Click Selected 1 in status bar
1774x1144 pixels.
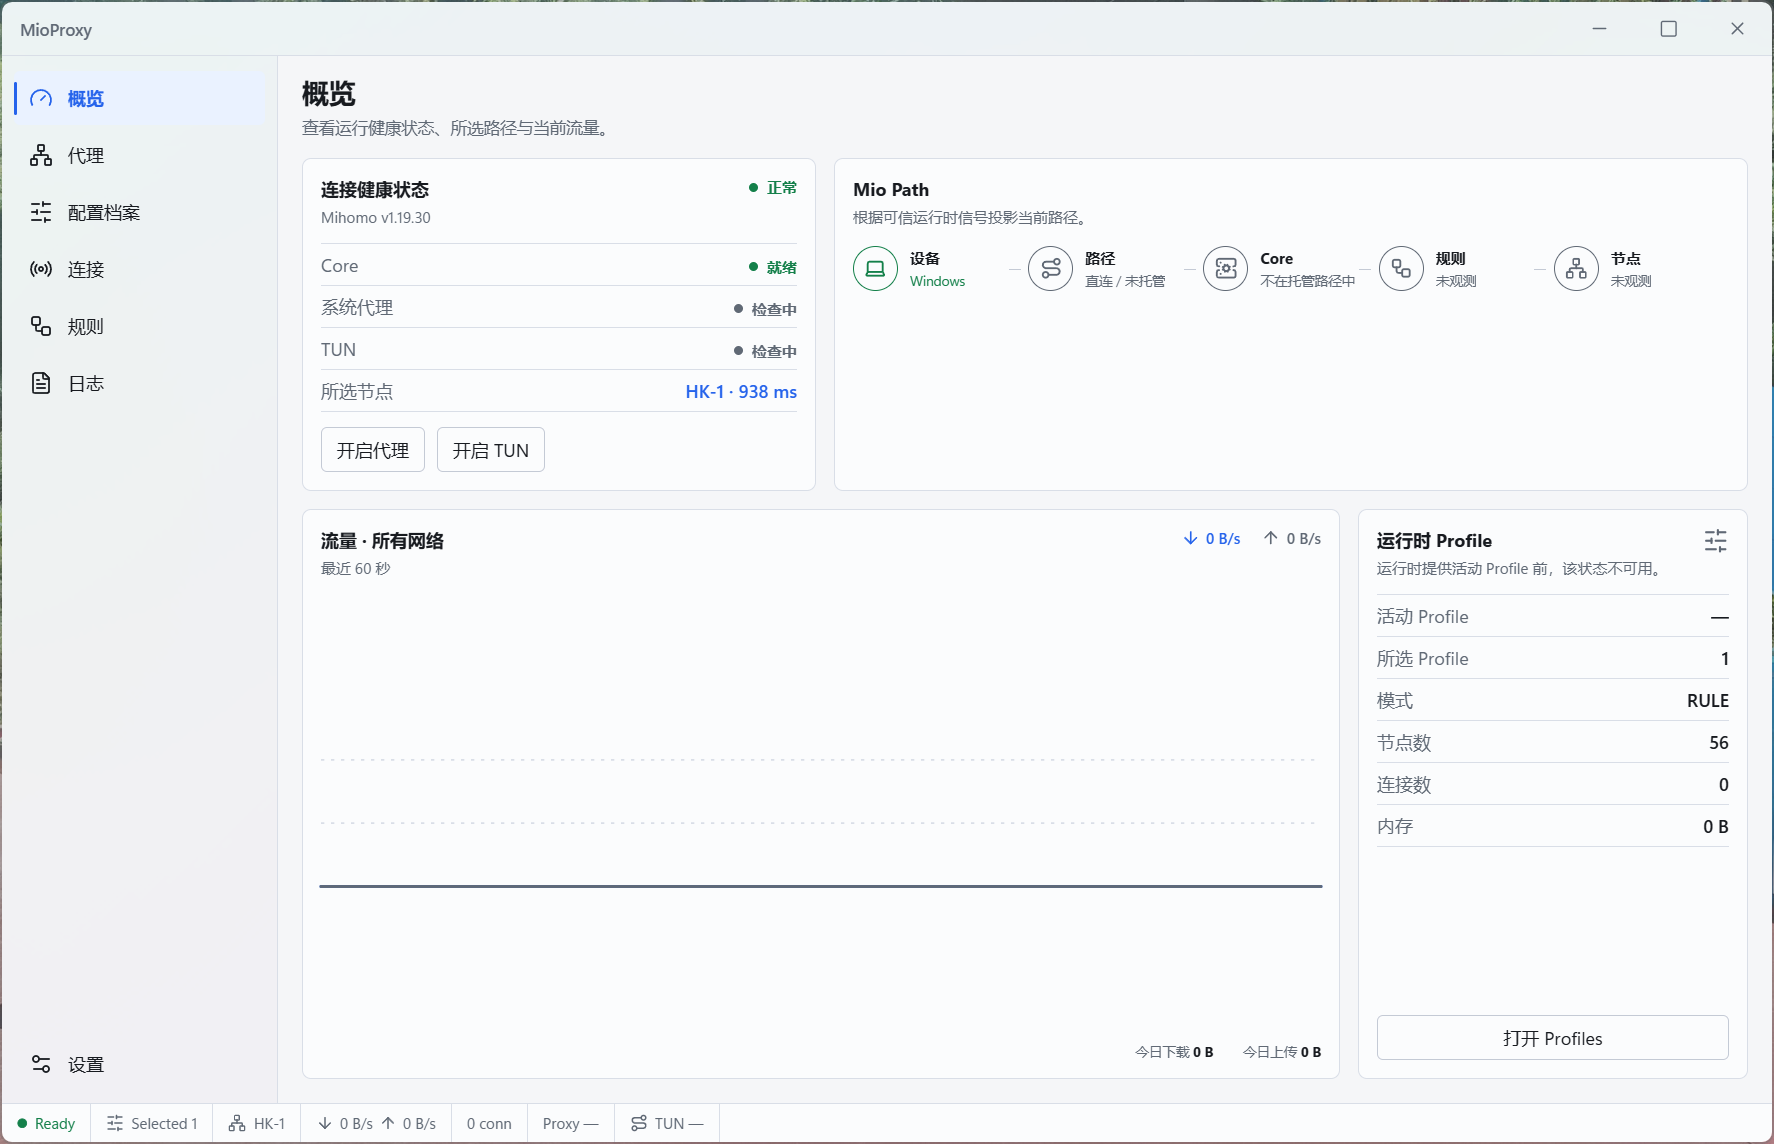click(x=152, y=1123)
